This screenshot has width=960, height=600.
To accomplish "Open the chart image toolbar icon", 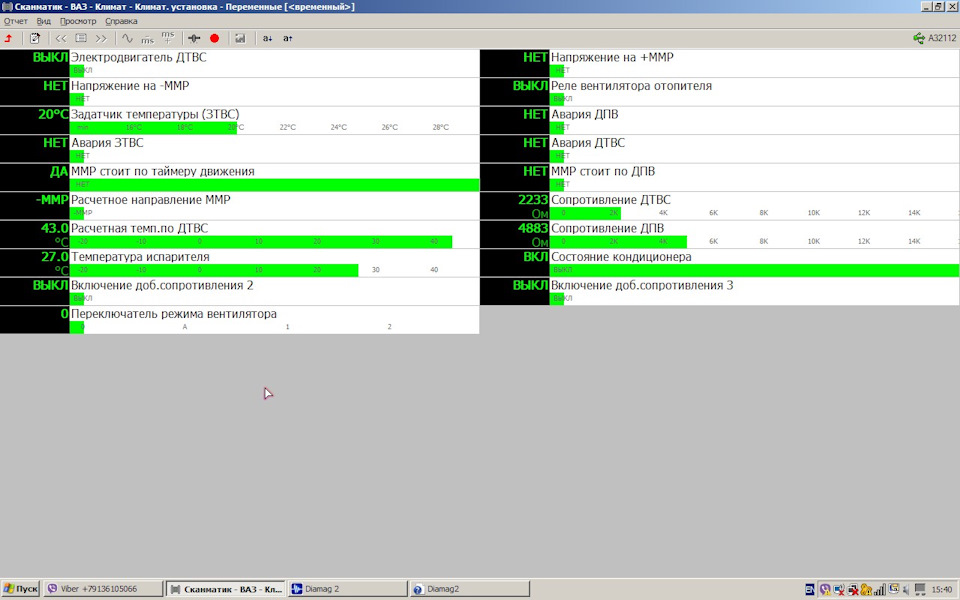I will 240,39.
